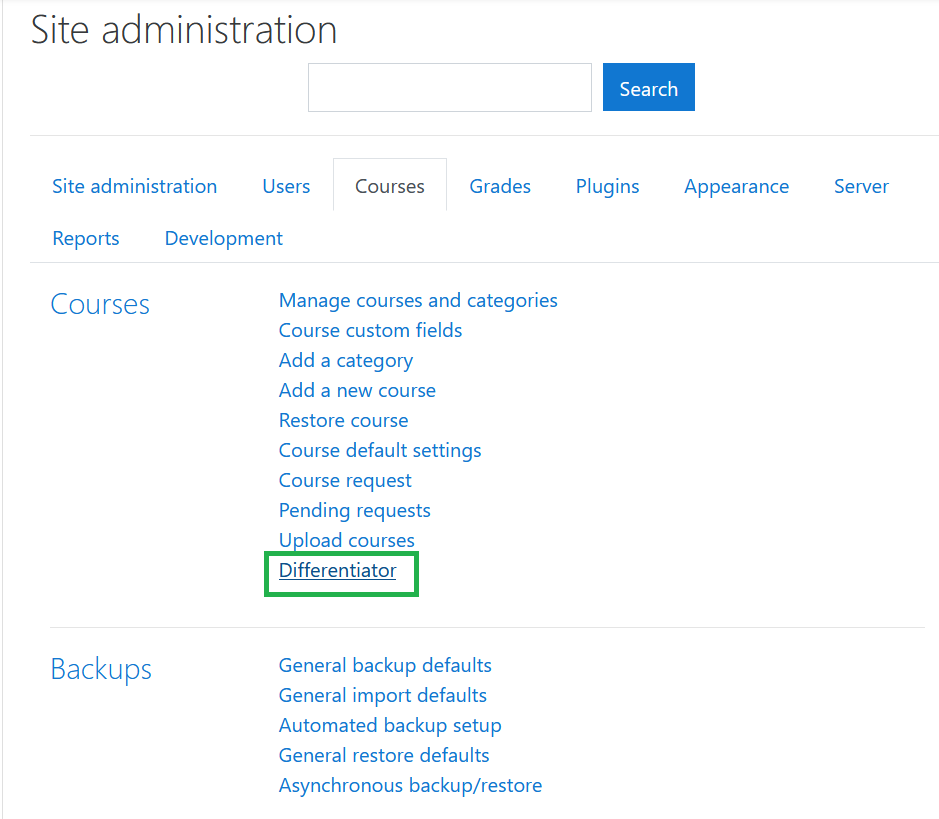Open the Add a category link
Image resolution: width=939 pixels, height=819 pixels.
pos(345,360)
